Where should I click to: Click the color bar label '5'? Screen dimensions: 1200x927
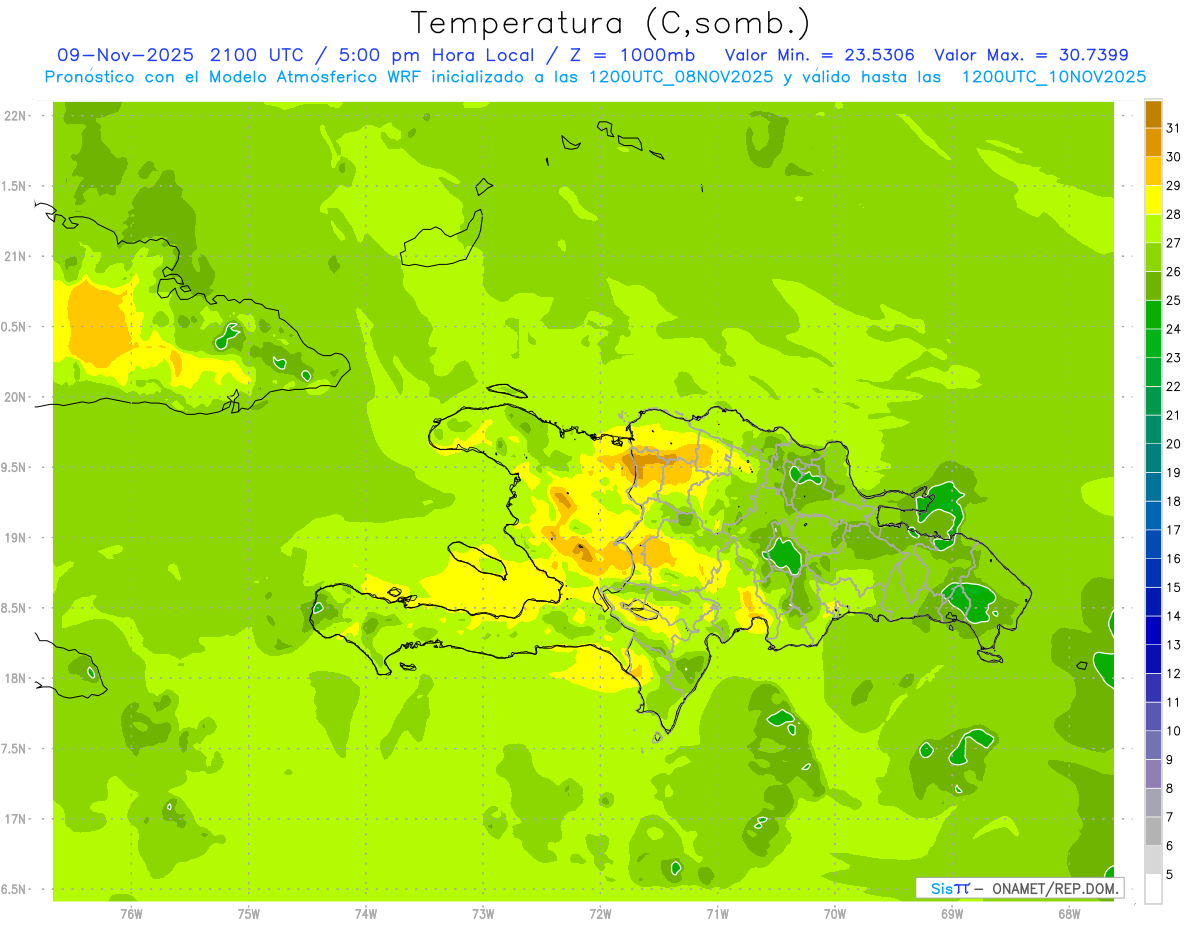coord(1170,875)
